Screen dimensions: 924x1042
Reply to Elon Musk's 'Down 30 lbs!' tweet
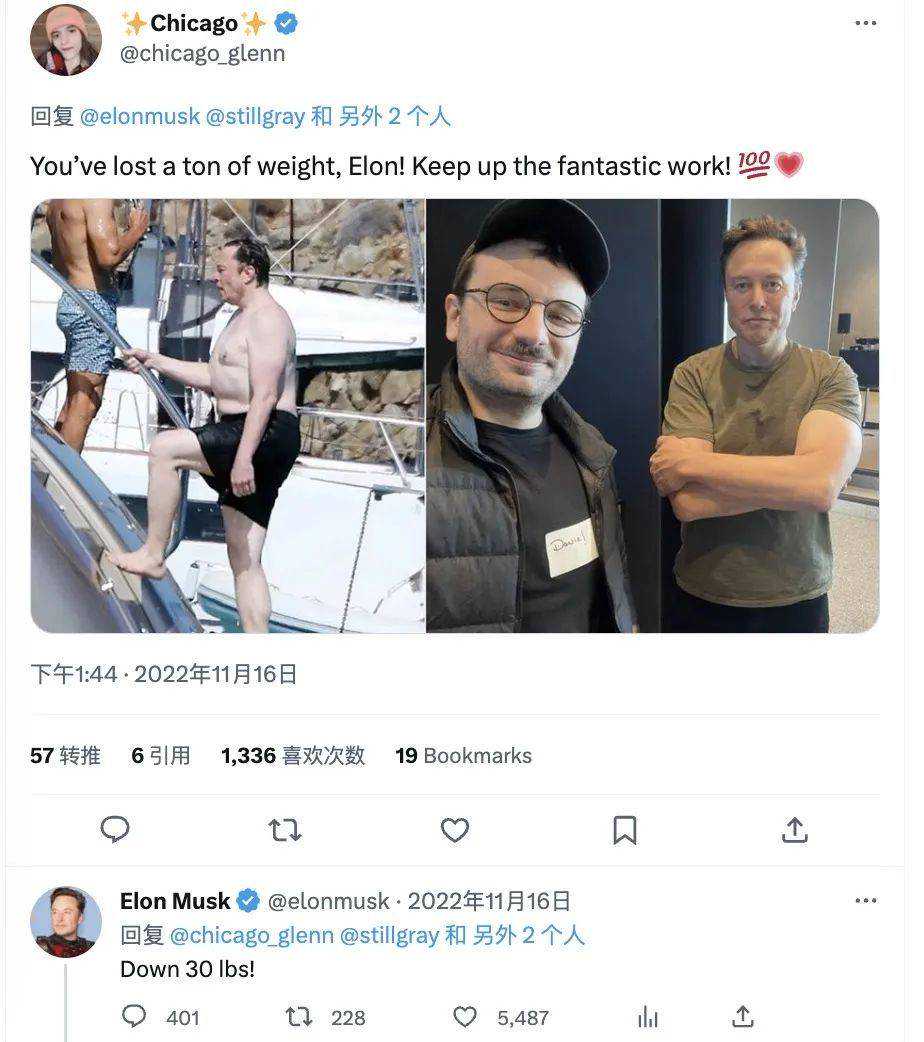134,1017
